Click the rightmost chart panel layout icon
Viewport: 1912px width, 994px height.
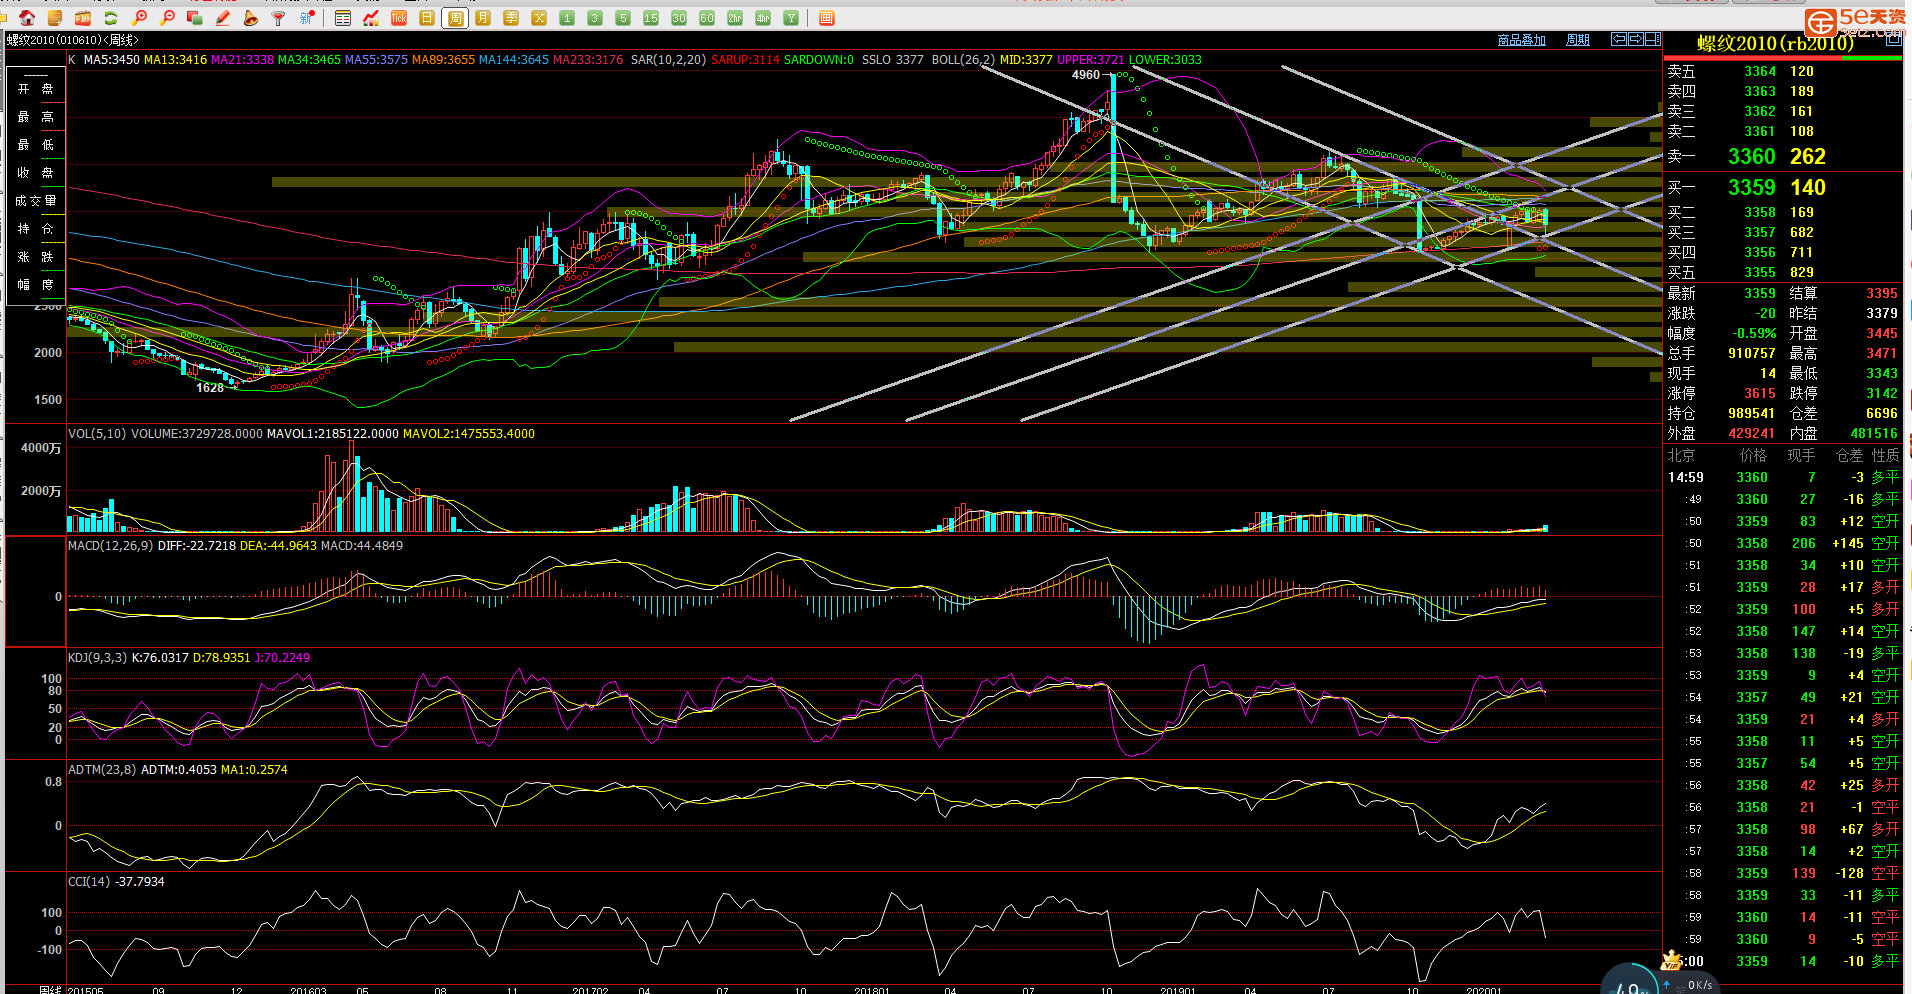coord(1653,39)
